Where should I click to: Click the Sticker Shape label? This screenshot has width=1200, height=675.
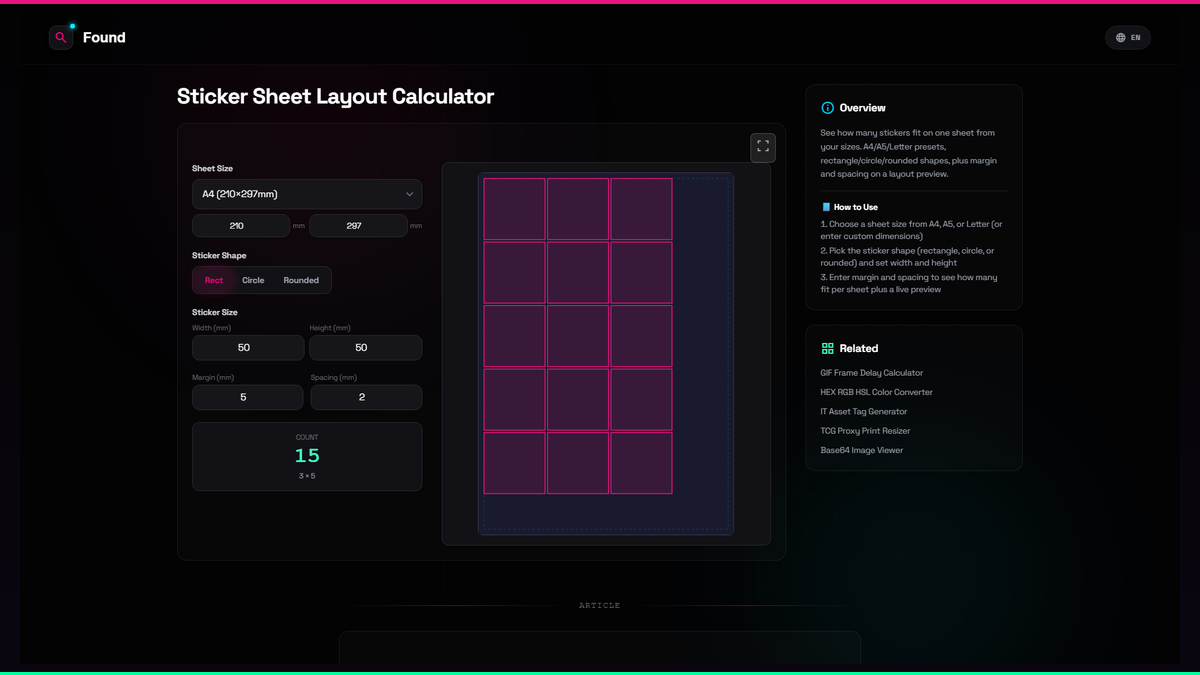click(219, 256)
